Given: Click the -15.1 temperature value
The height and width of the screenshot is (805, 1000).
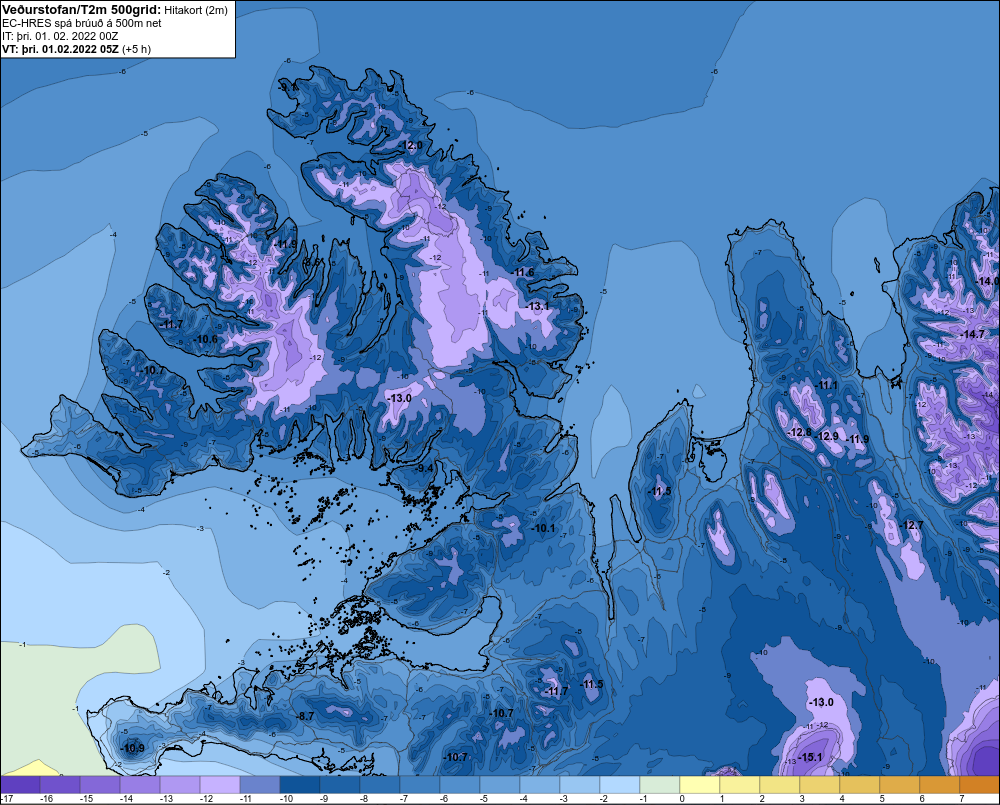Looking at the screenshot, I should click(810, 757).
